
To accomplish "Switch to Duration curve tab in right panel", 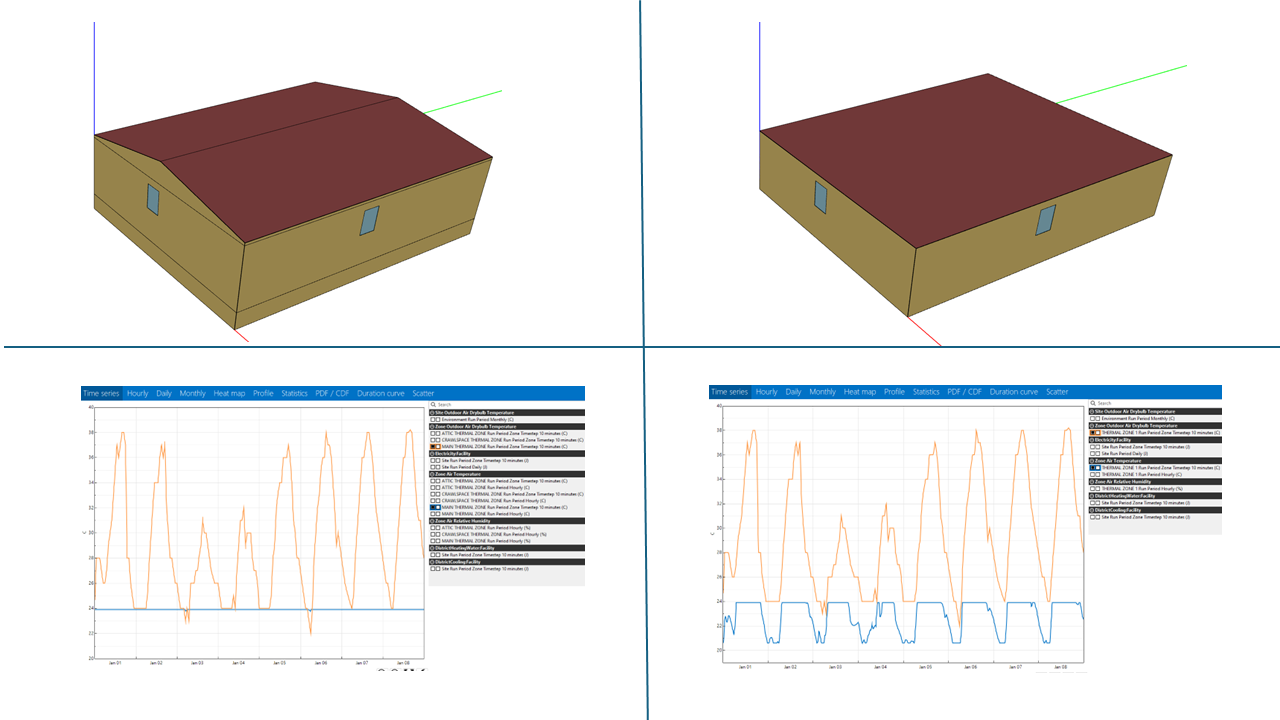I will coord(1014,392).
